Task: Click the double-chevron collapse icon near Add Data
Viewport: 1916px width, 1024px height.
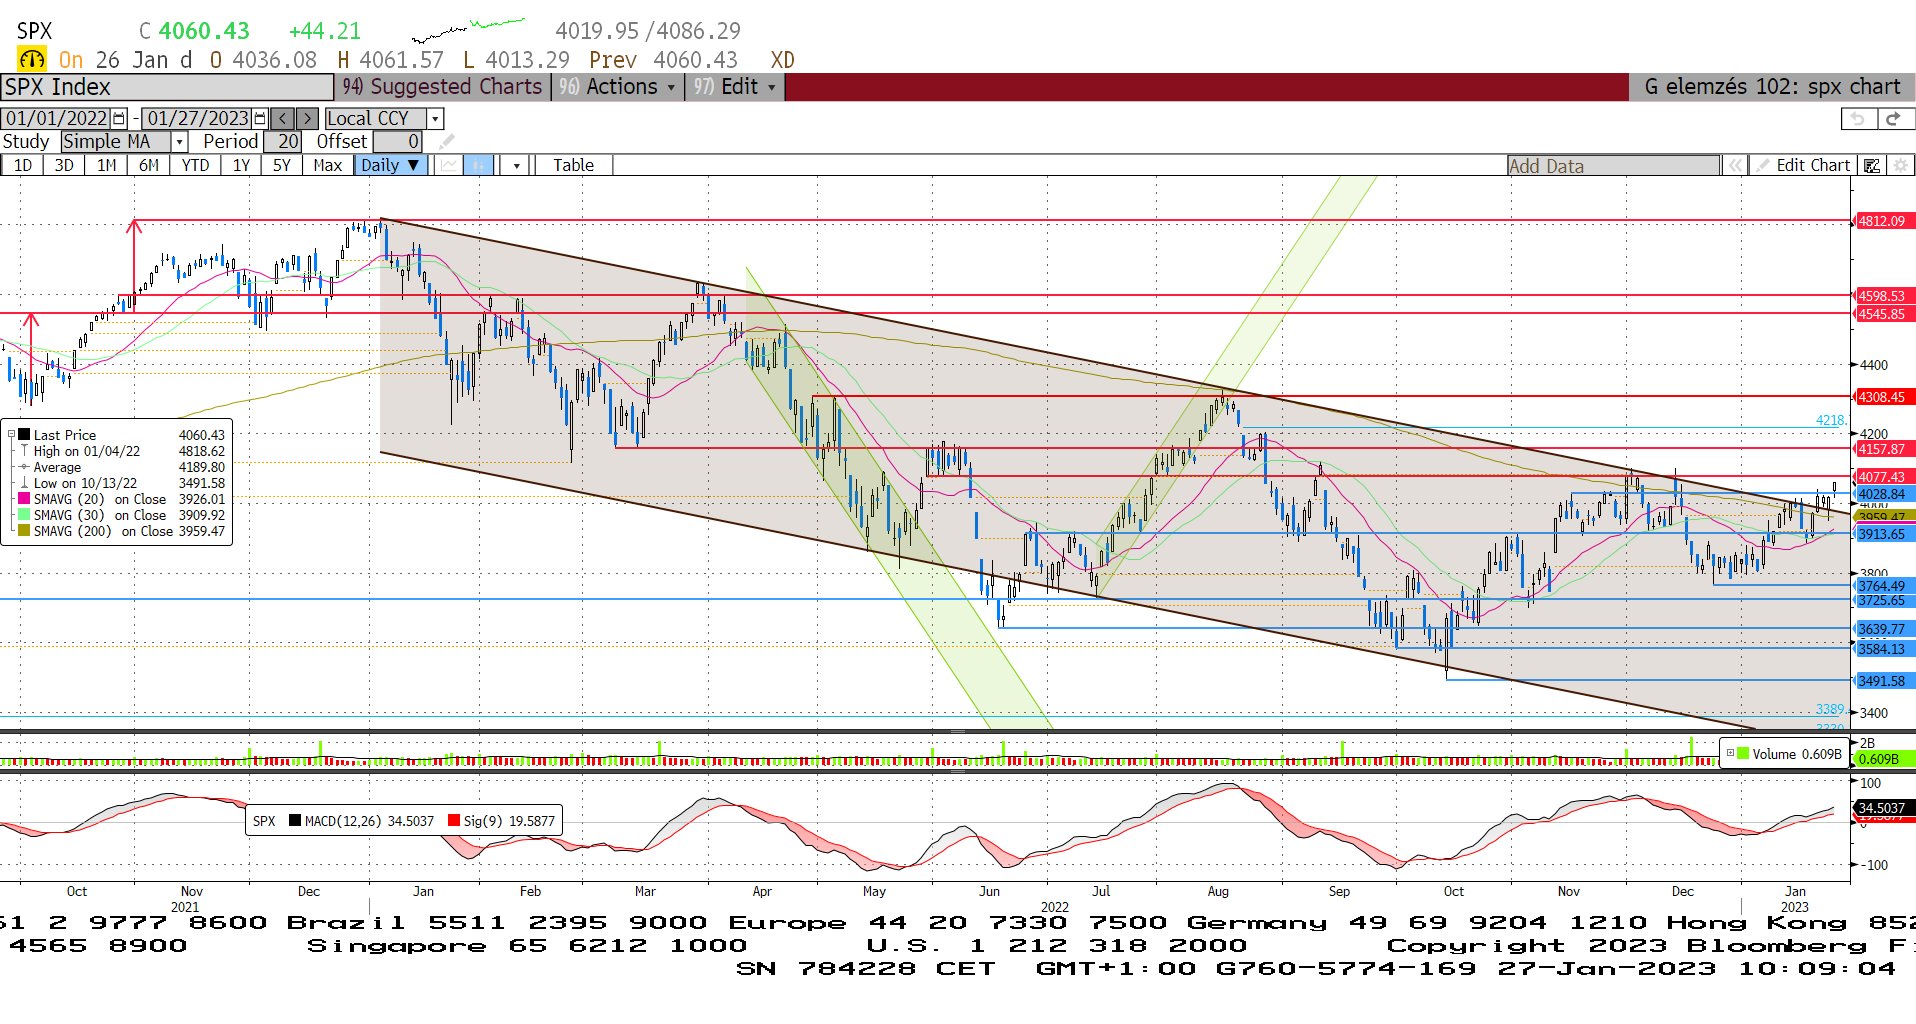Action: [1735, 165]
